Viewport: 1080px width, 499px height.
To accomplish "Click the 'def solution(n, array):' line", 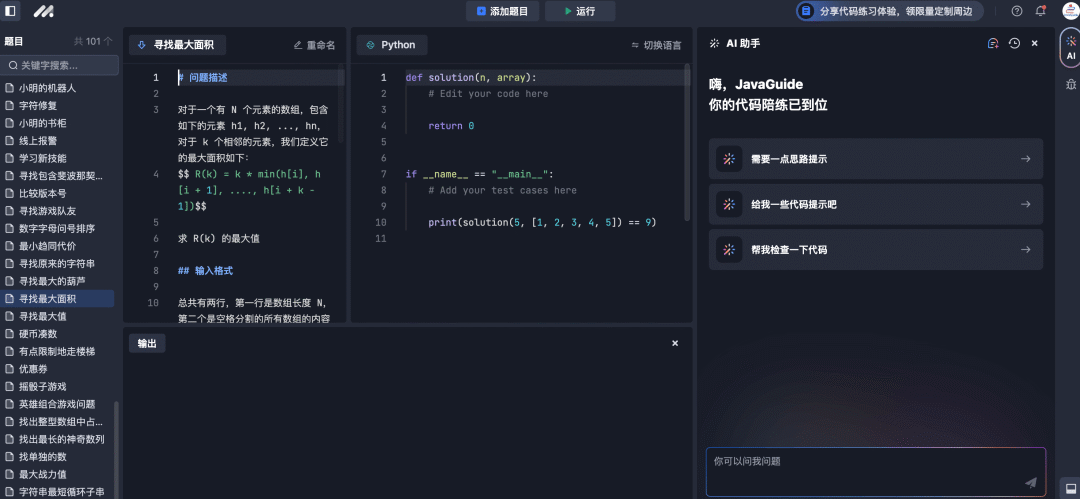I will point(470,77).
